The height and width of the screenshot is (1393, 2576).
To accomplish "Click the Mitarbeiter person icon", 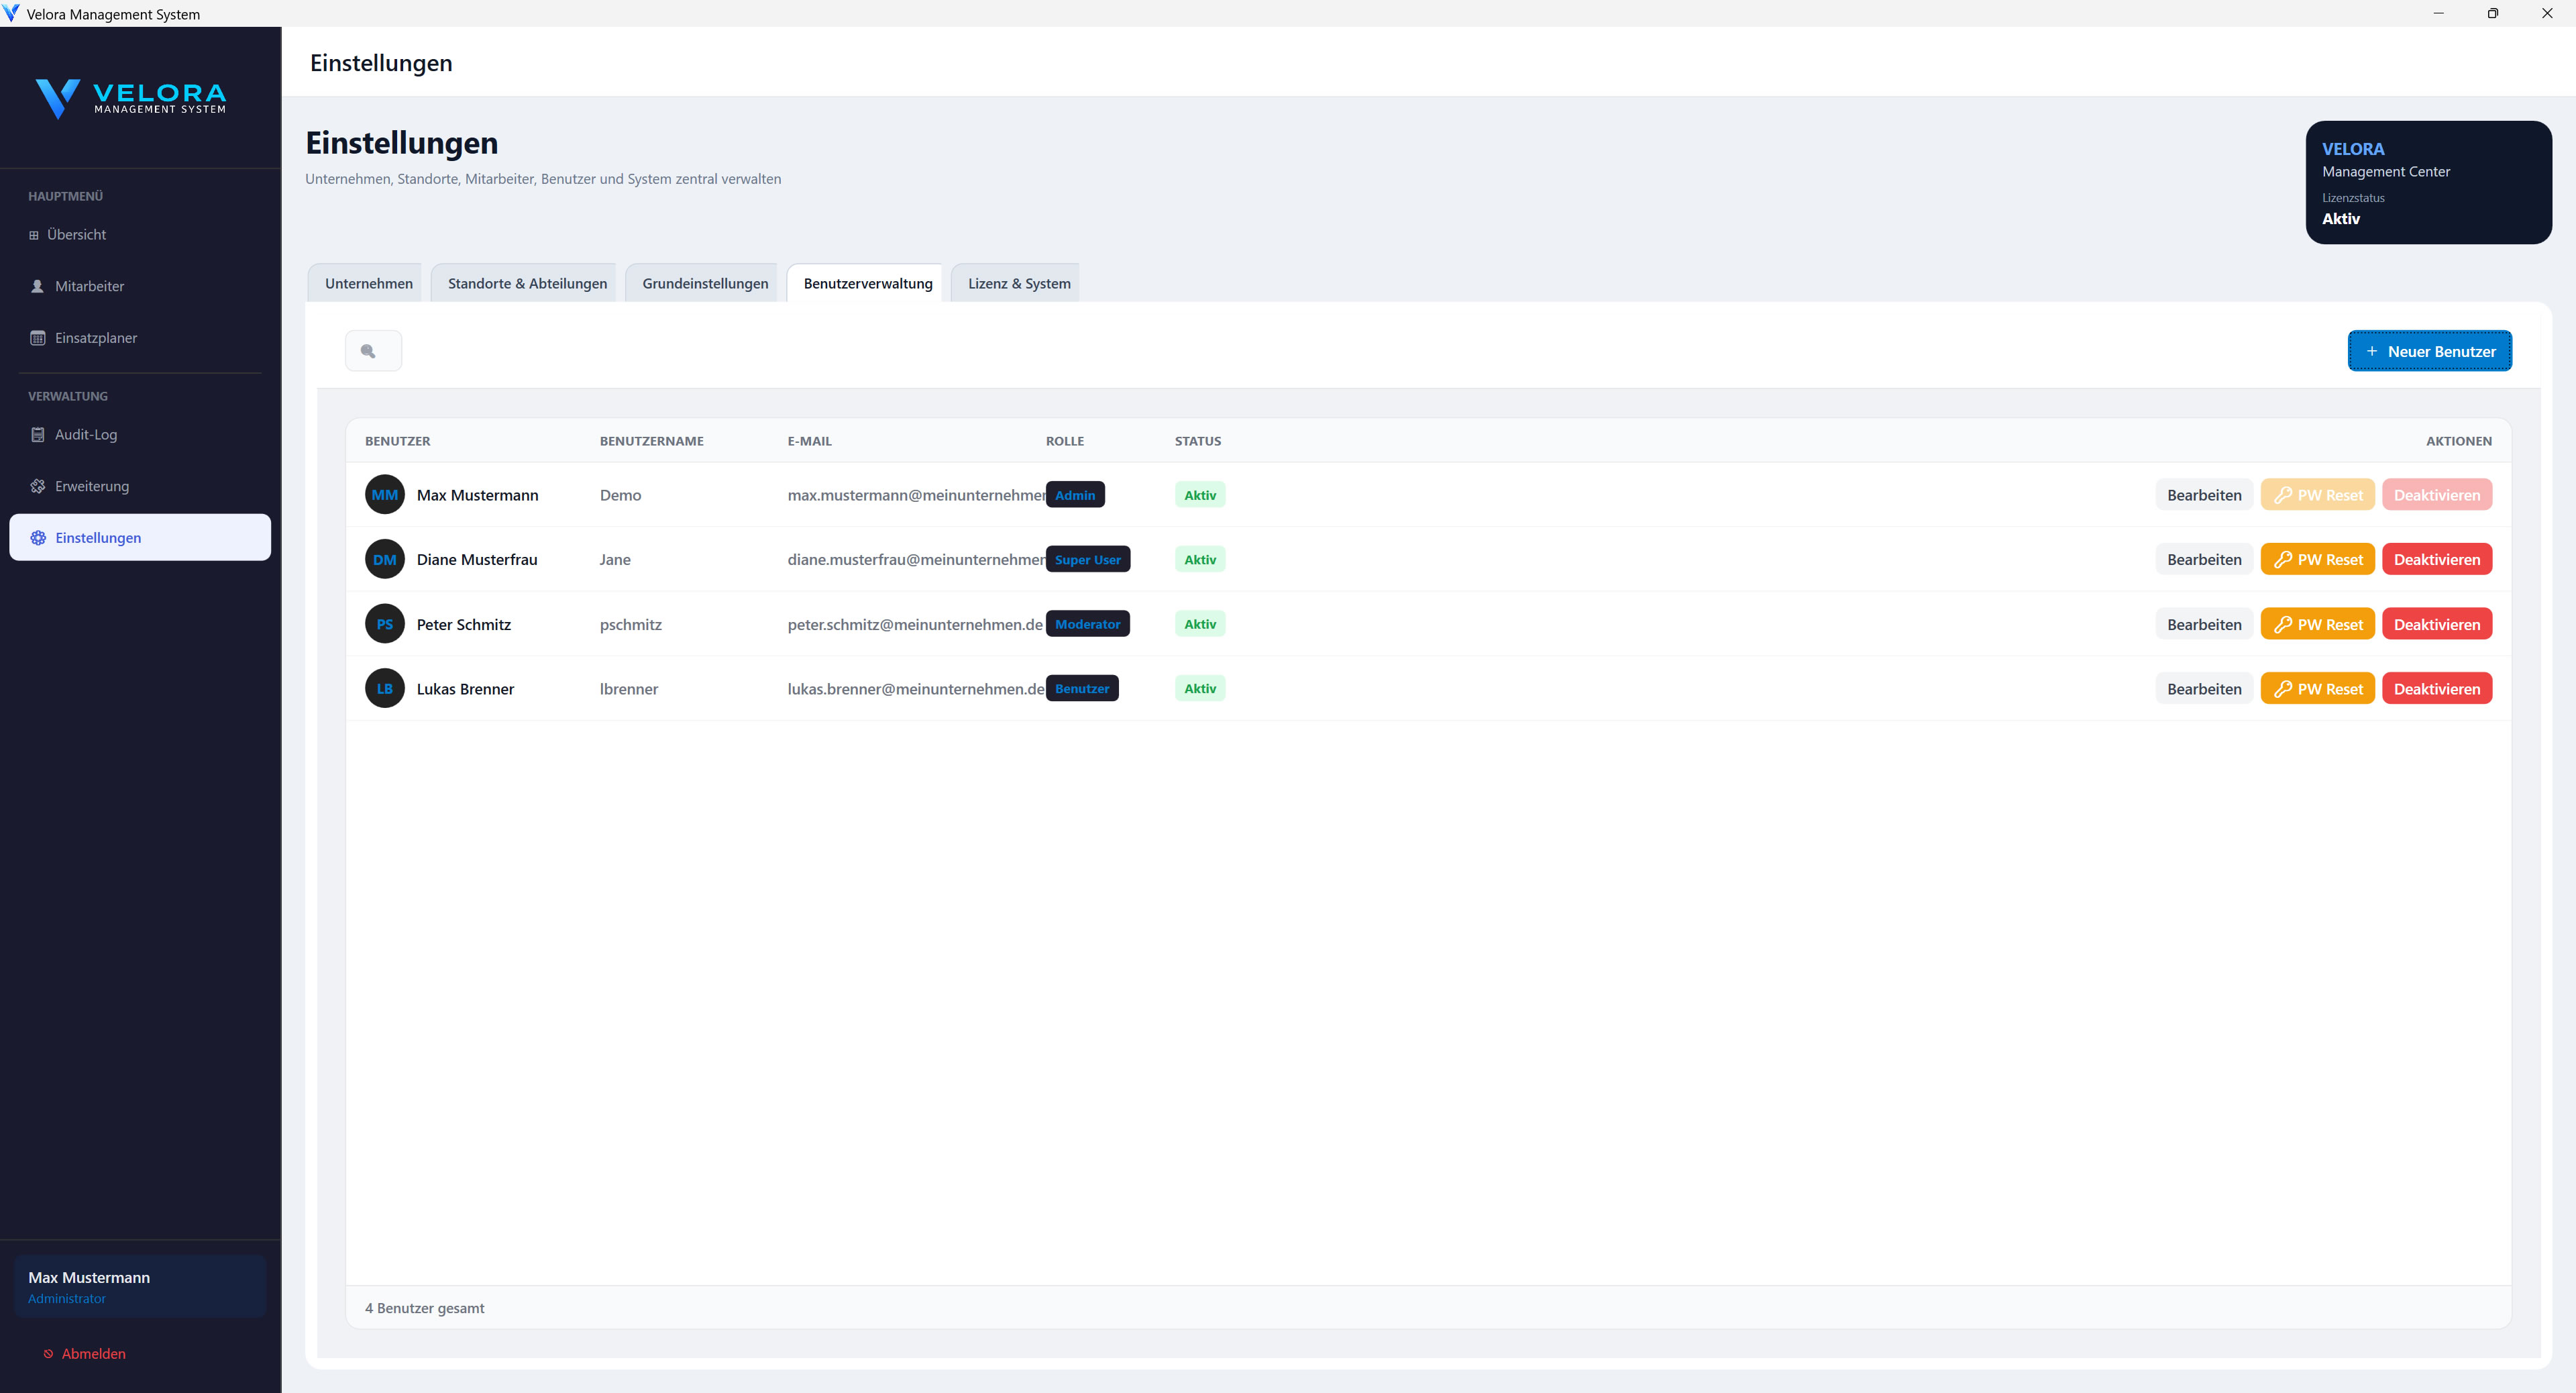I will pyautogui.click(x=38, y=286).
